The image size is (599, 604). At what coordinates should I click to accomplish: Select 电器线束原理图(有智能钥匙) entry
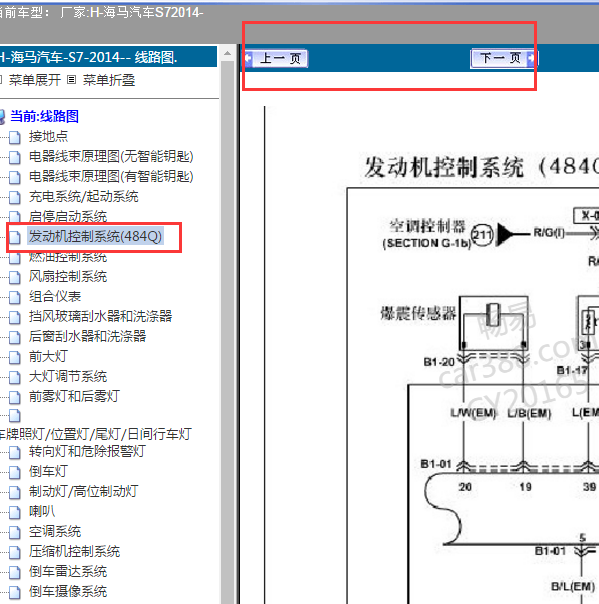coord(111,176)
